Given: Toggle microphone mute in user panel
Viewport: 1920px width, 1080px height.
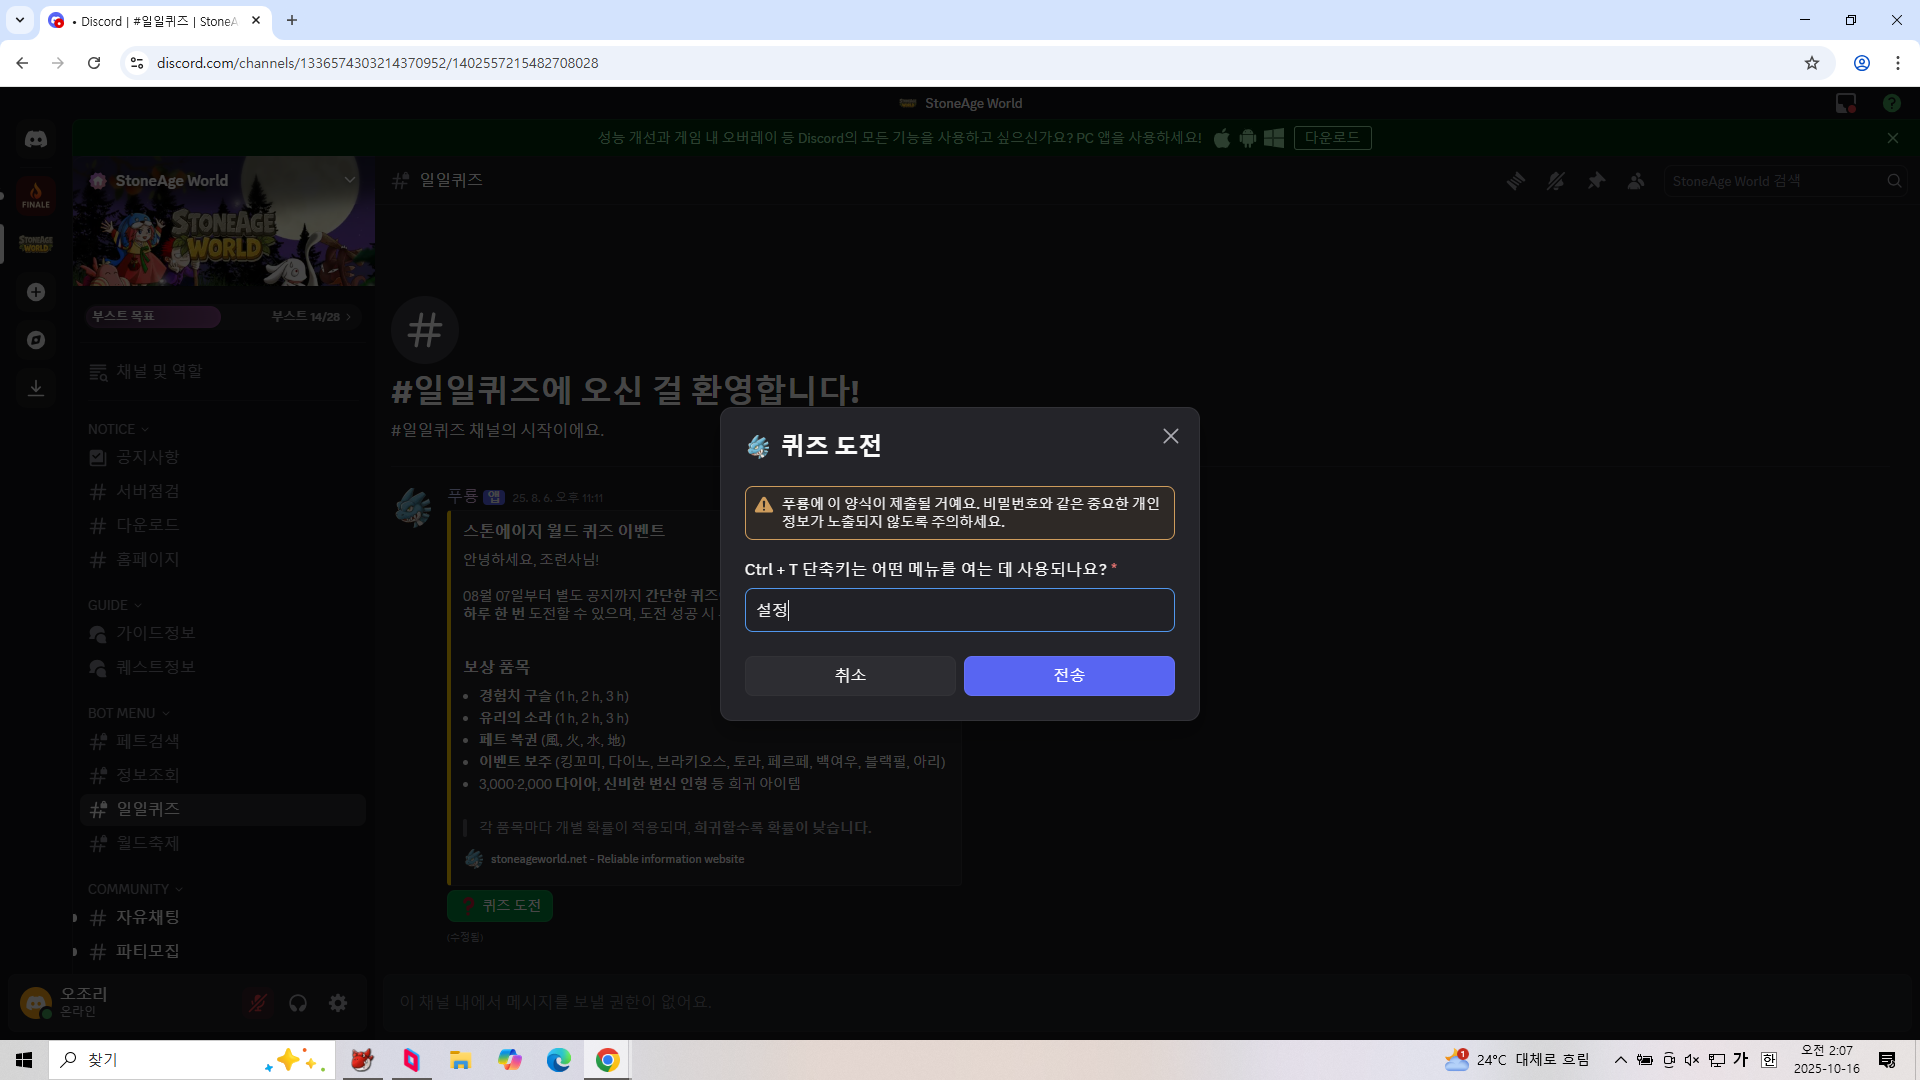Looking at the screenshot, I should (x=258, y=1003).
